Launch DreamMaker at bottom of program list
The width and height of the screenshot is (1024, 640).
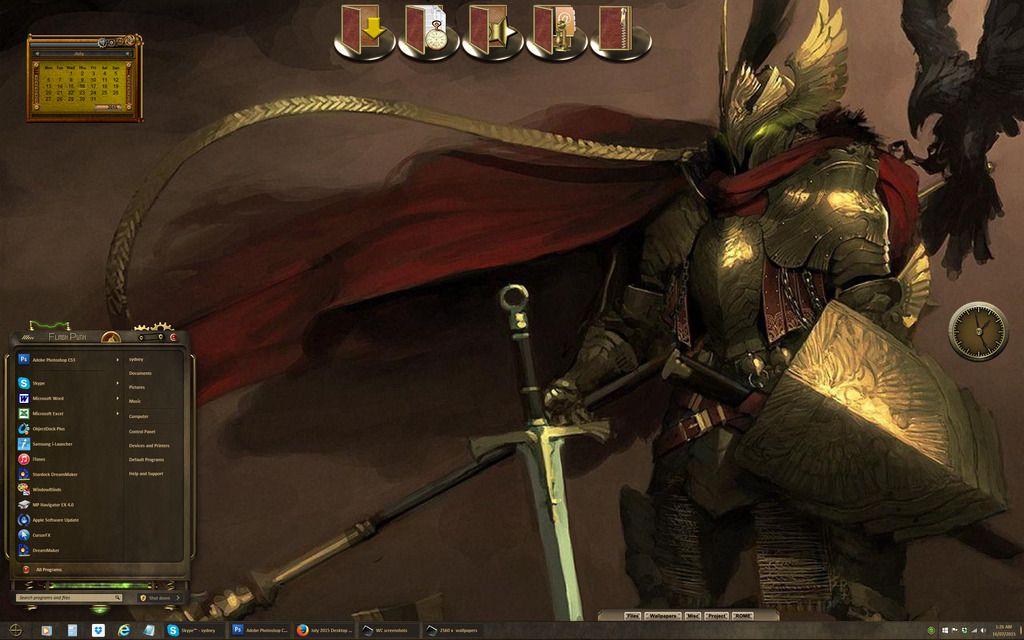(x=68, y=551)
